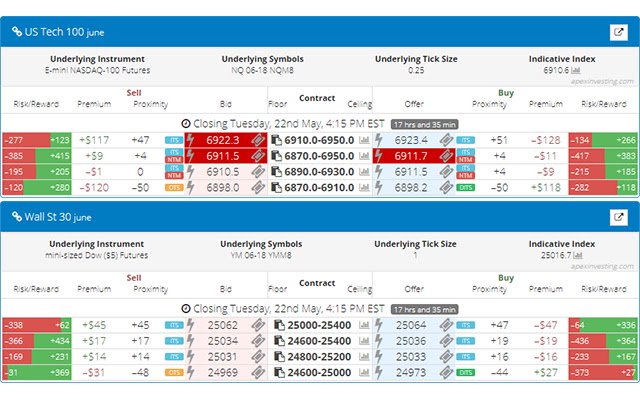Click buy premium value +$118

point(546,188)
